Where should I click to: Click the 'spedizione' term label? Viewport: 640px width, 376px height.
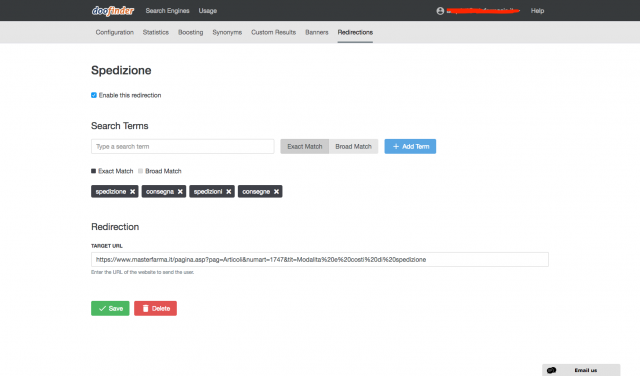(x=111, y=191)
